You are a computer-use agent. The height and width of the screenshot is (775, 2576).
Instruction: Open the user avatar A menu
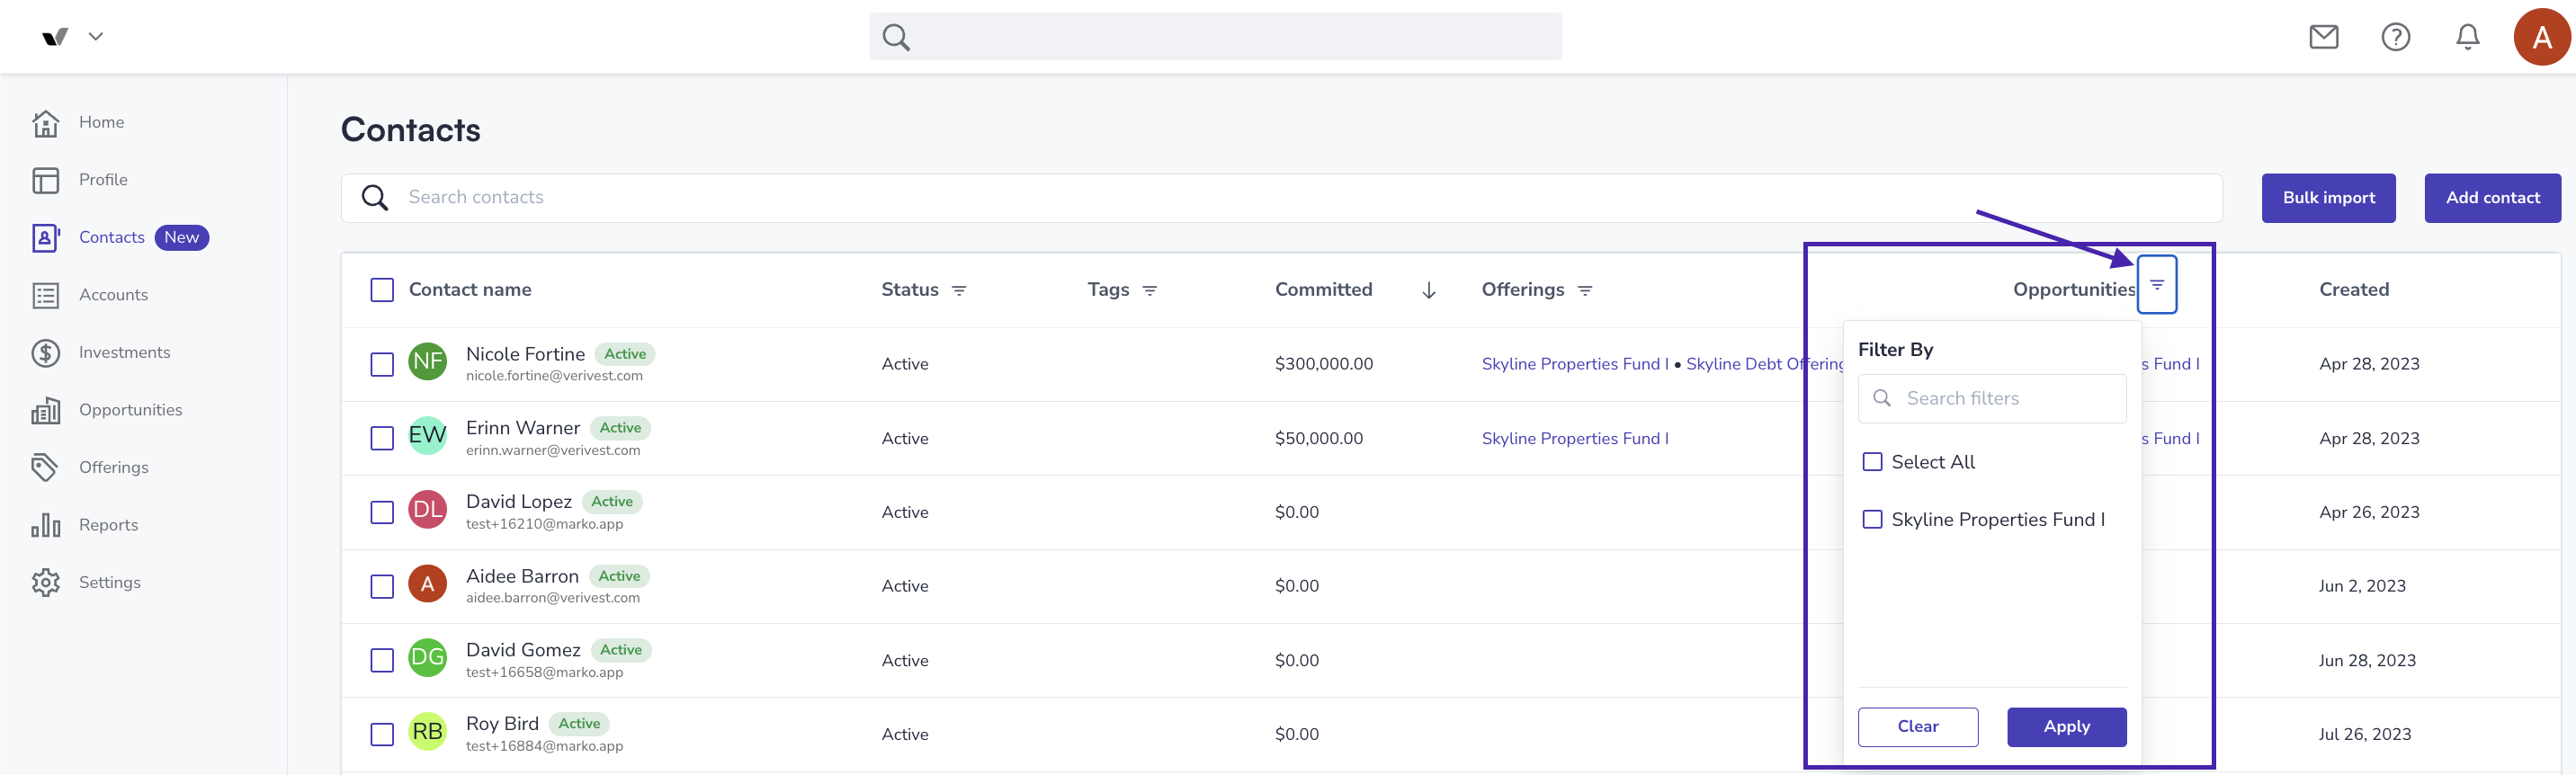click(x=2541, y=37)
